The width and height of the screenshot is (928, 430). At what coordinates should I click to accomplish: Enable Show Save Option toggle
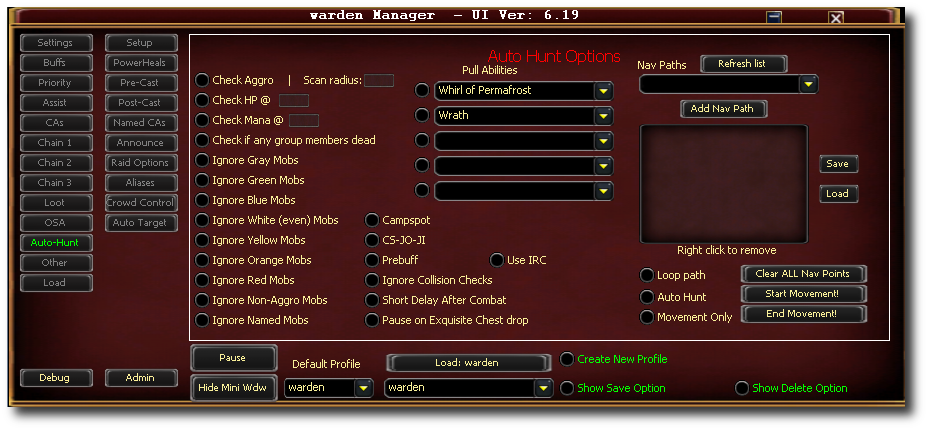coord(567,388)
